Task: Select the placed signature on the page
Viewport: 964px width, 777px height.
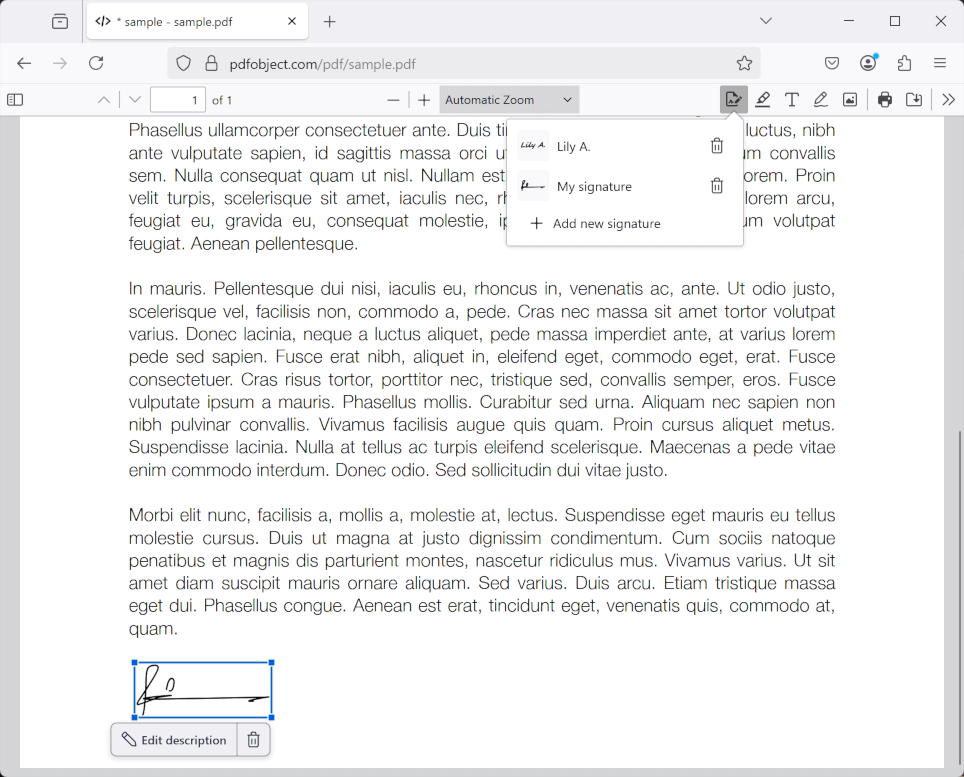Action: (x=203, y=690)
